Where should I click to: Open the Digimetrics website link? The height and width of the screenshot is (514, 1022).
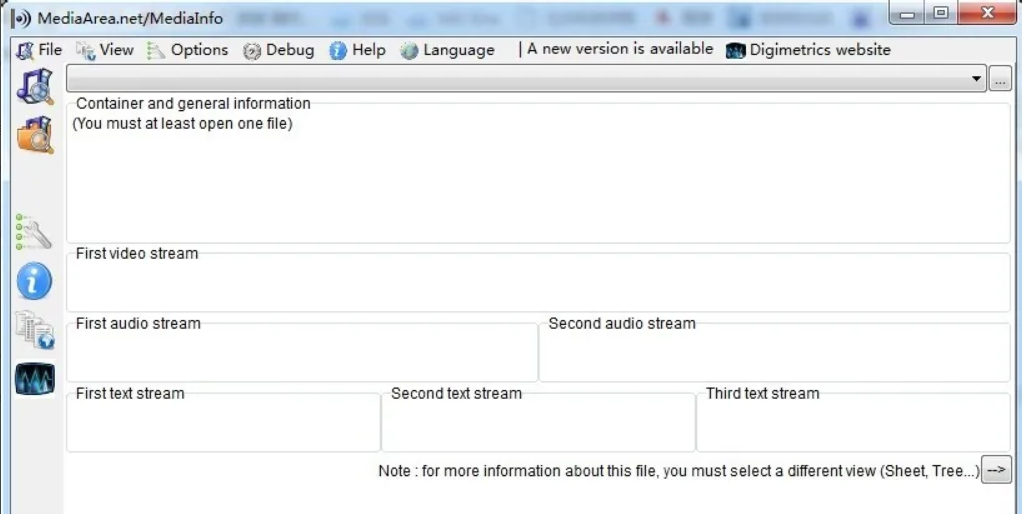coord(819,50)
